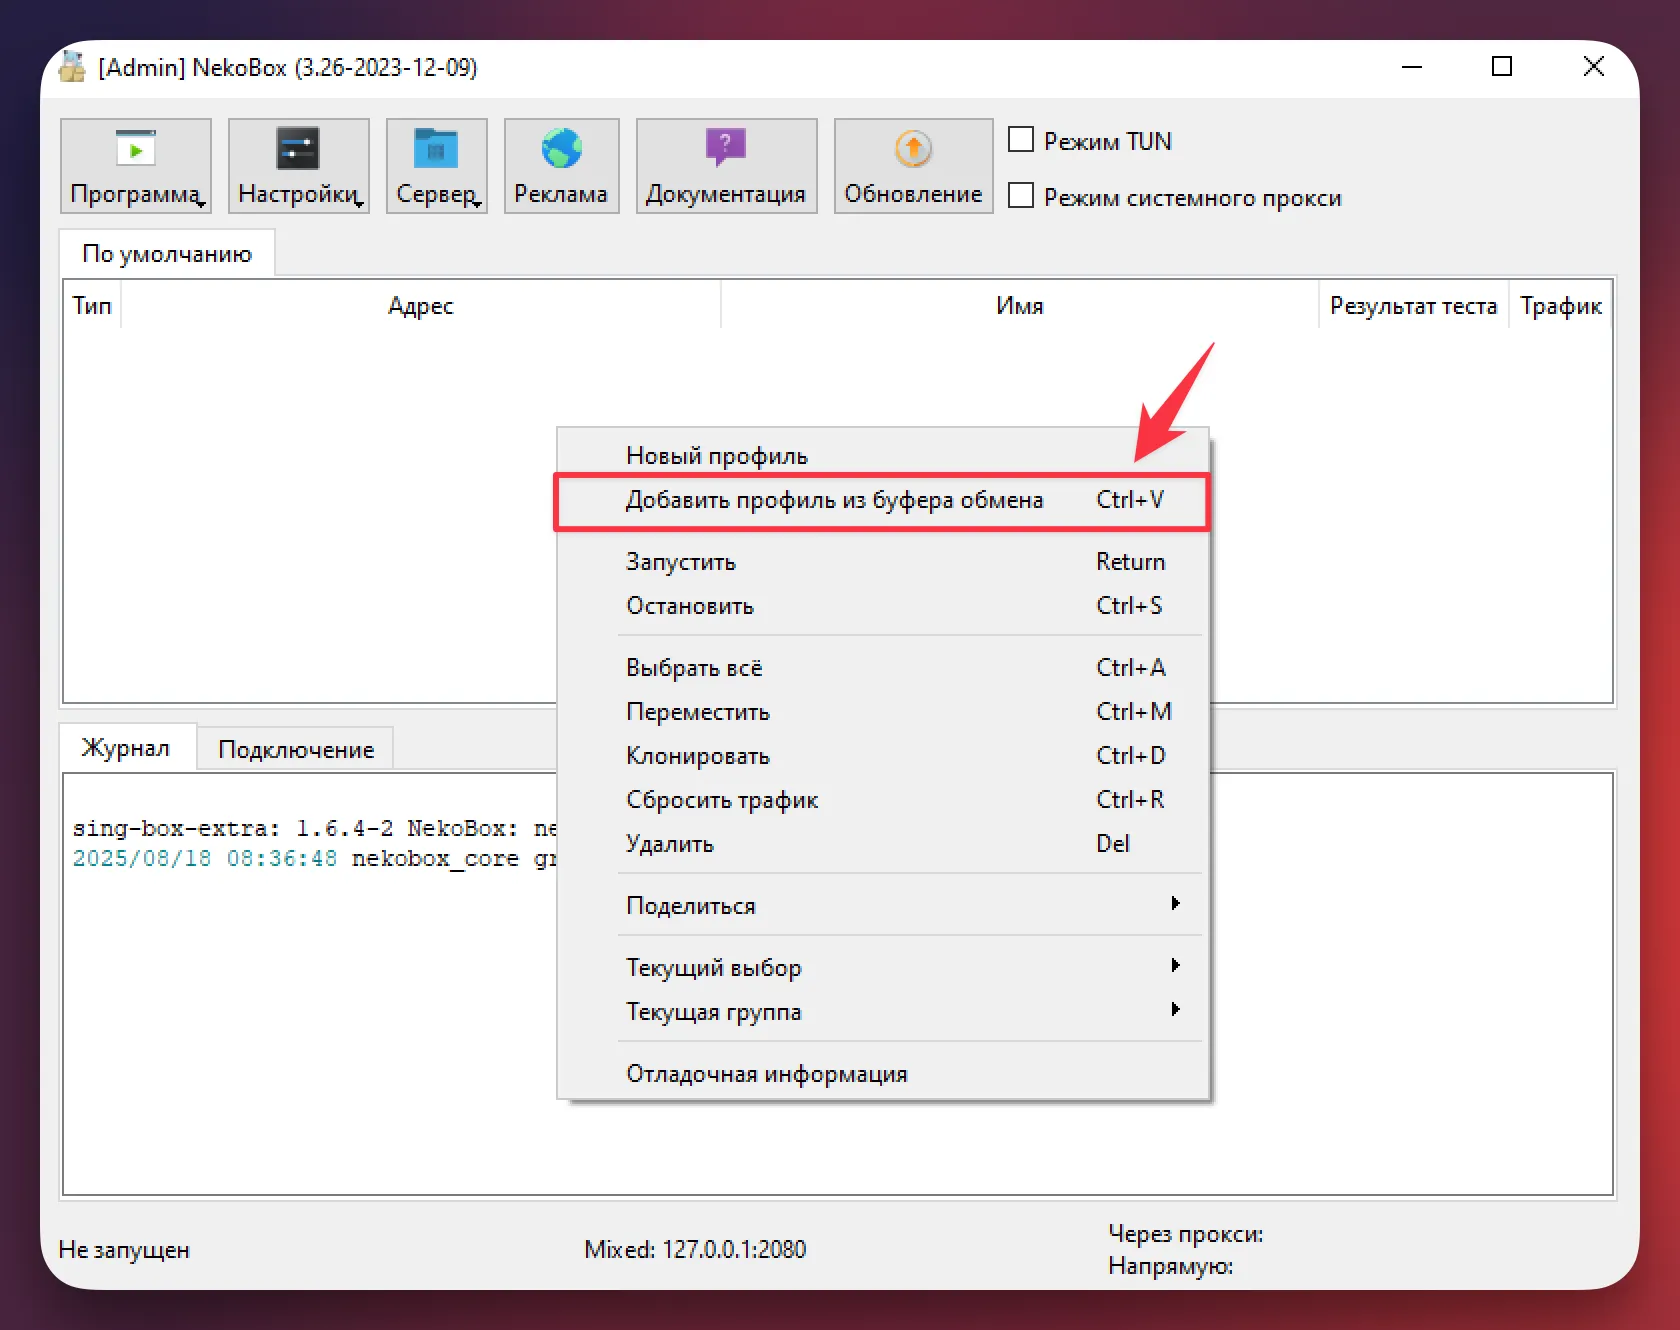This screenshot has height=1330, width=1680.
Task: Enable the Режим TUN checkbox
Action: coord(1021,139)
